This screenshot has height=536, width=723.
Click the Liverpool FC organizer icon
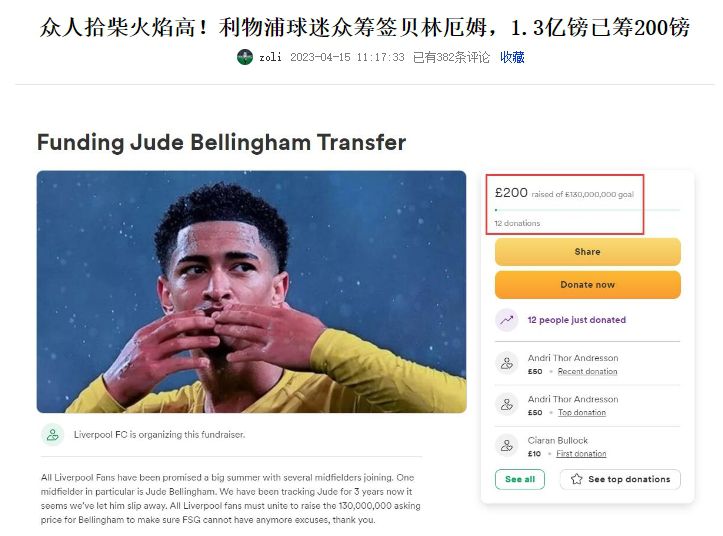pyautogui.click(x=53, y=435)
